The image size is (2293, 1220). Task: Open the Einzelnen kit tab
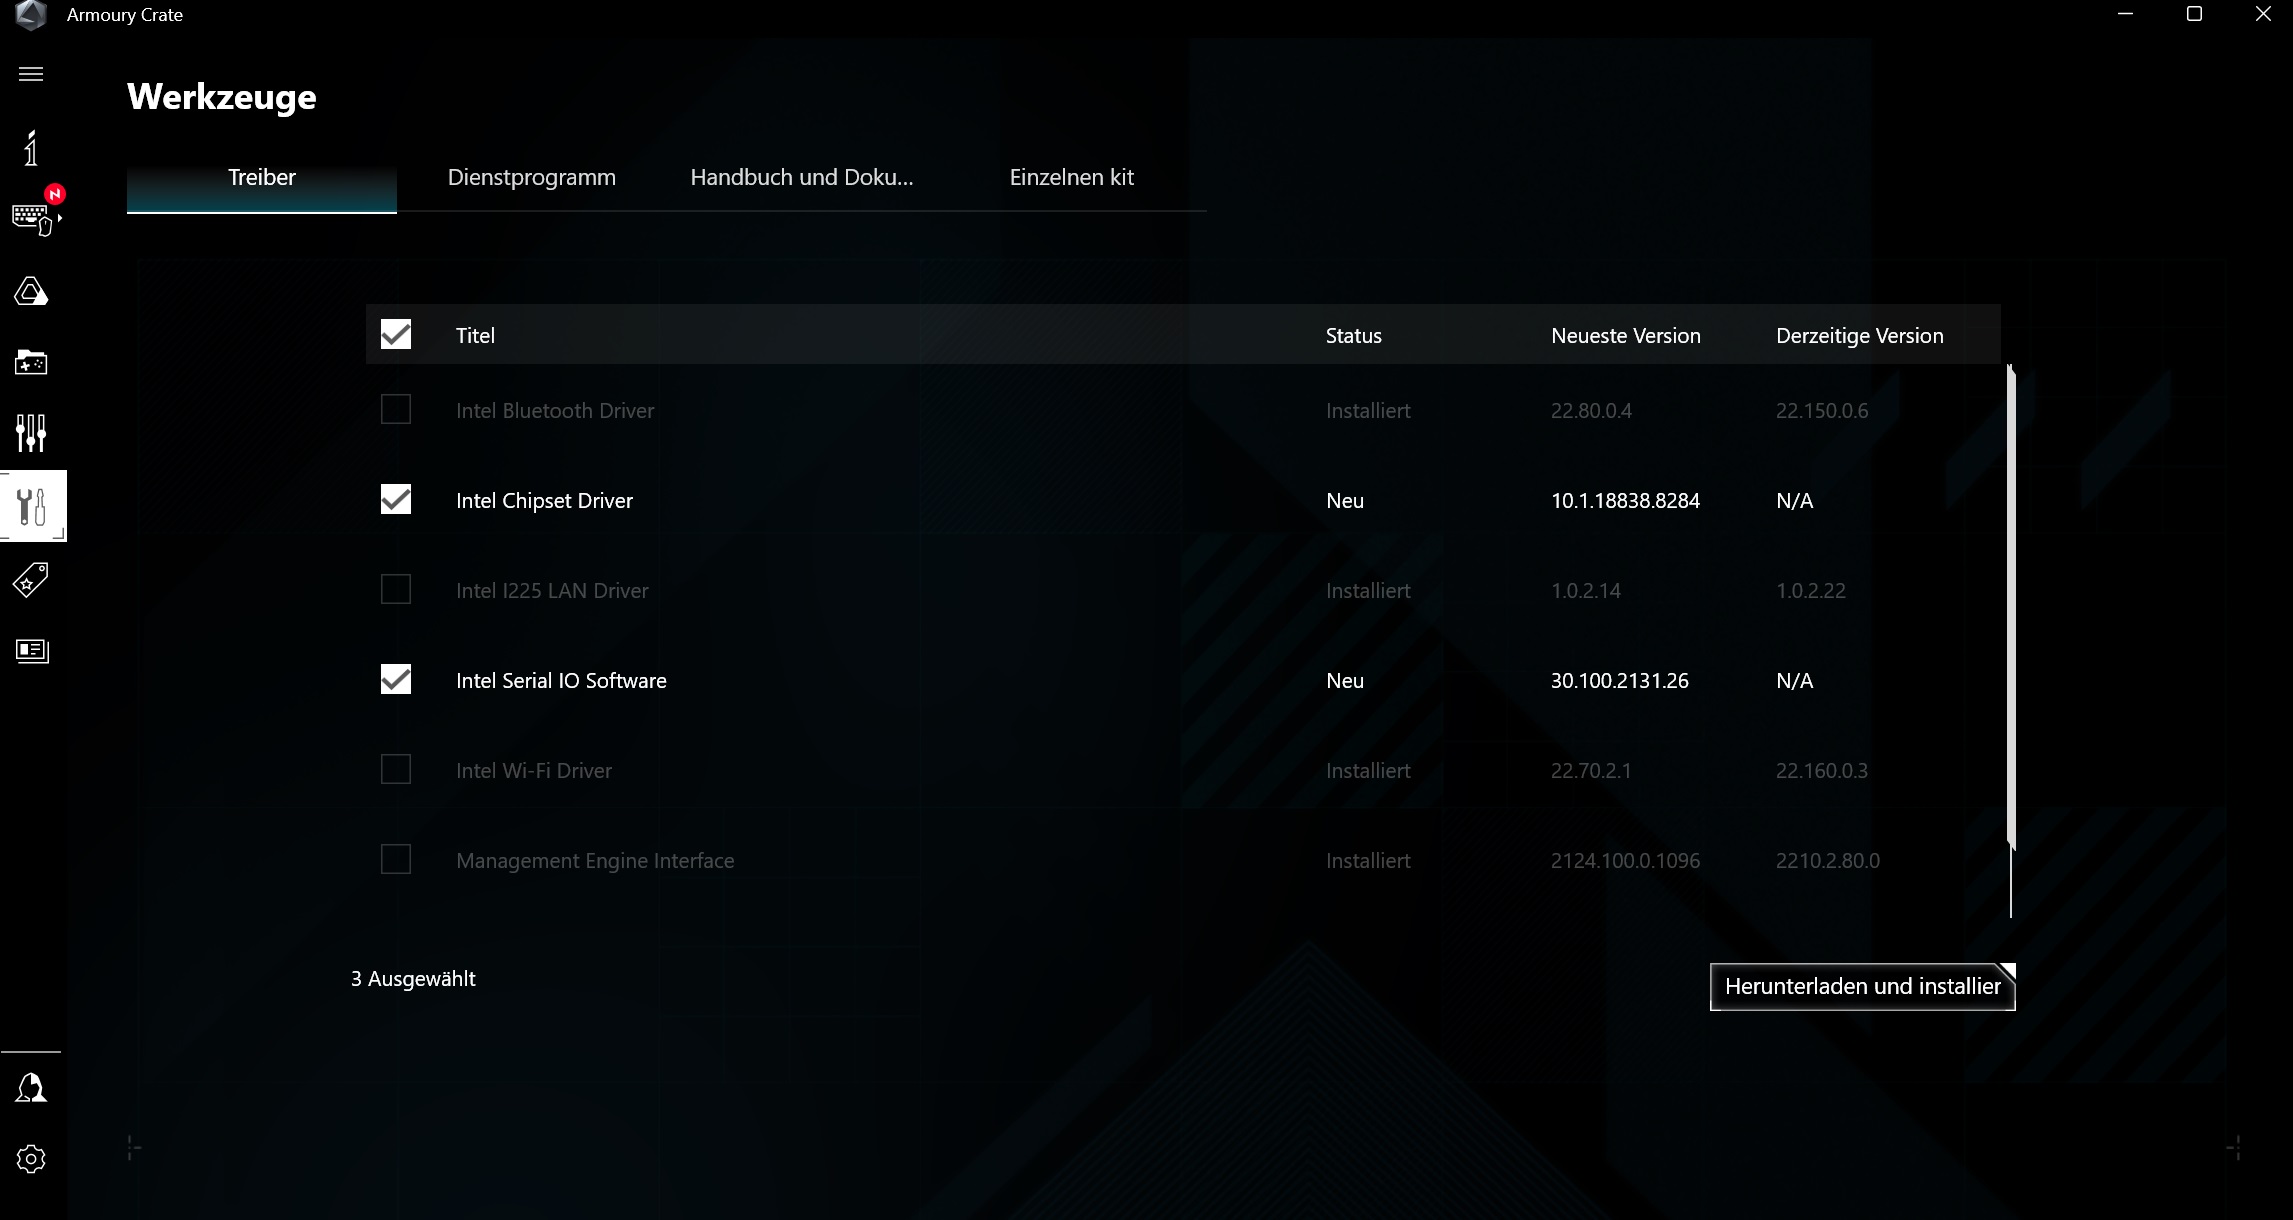pyautogui.click(x=1071, y=178)
